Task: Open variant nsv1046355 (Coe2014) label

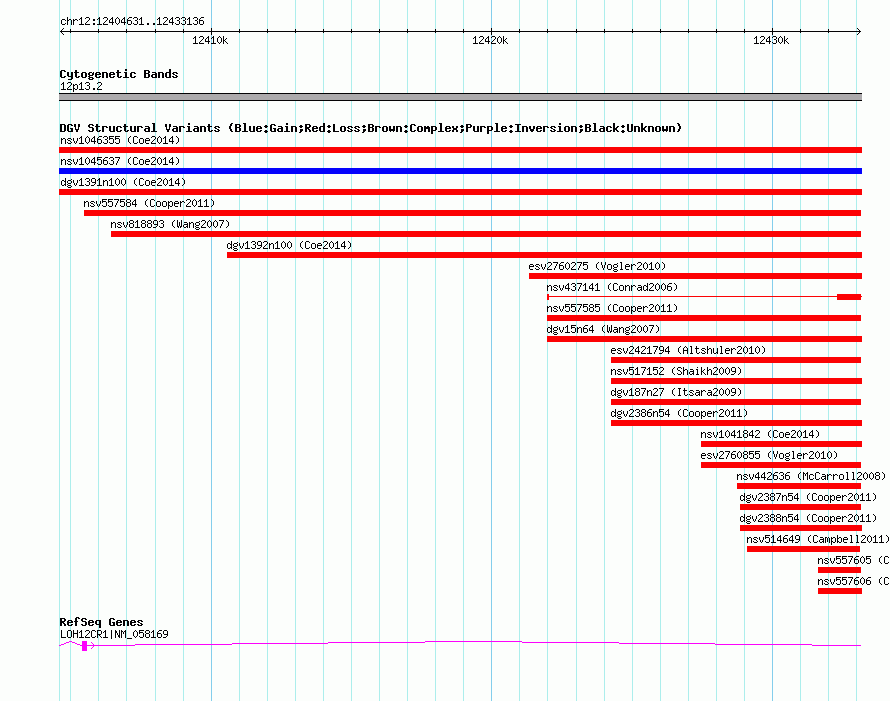Action: pyautogui.click(x=120, y=140)
